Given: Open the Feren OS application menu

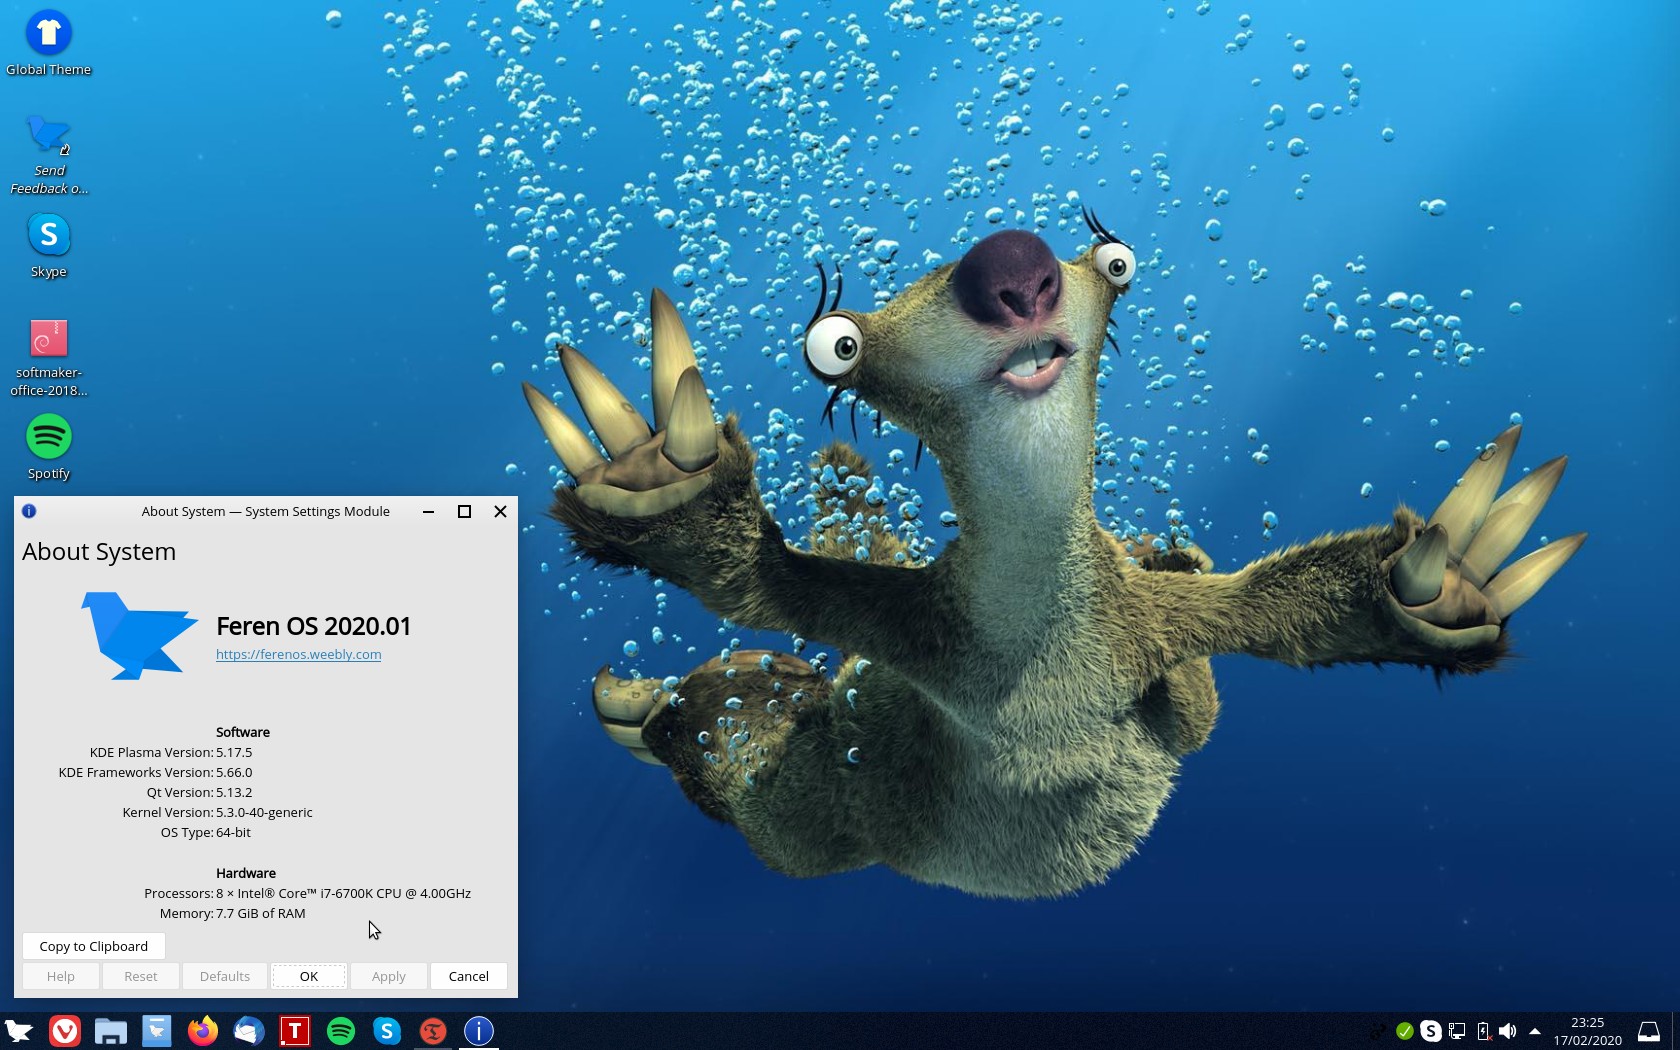Looking at the screenshot, I should click(19, 1031).
